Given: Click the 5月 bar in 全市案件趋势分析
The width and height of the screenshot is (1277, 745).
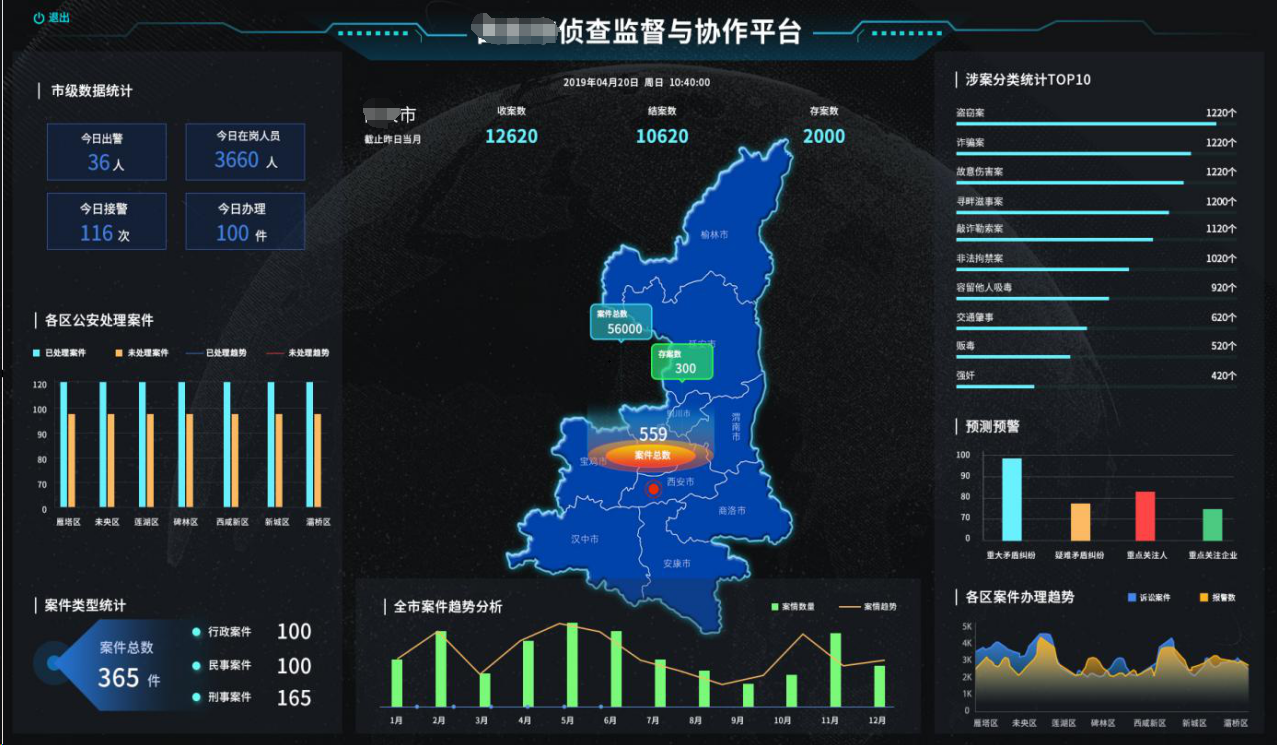Looking at the screenshot, I should point(572,665).
